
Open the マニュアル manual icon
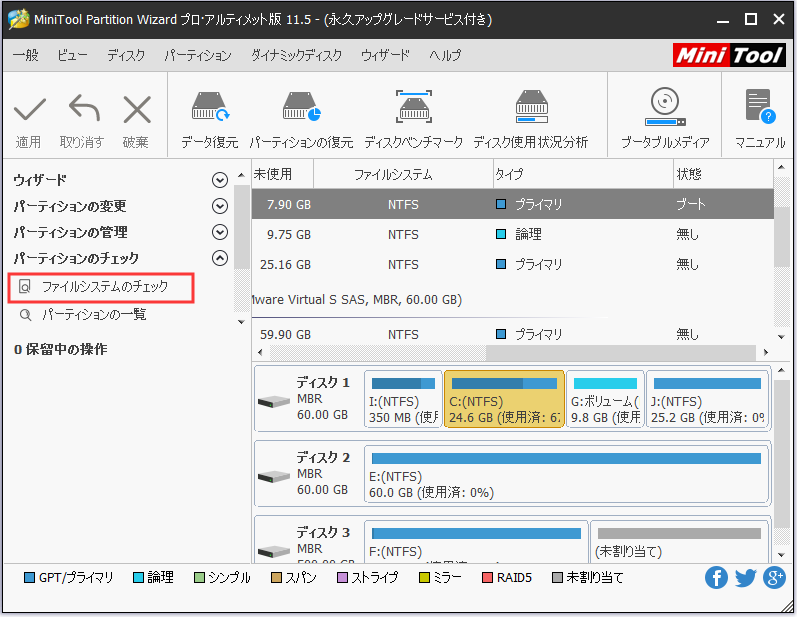[x=759, y=108]
